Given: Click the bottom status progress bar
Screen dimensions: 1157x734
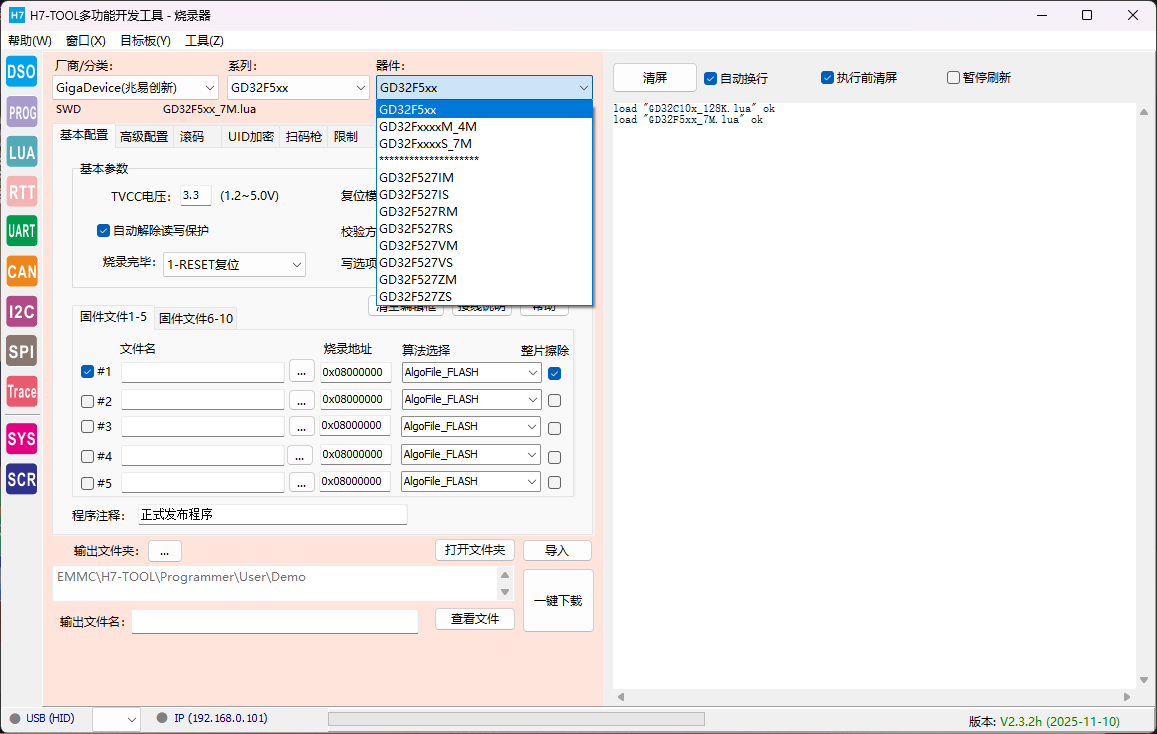Looking at the screenshot, I should 516,719.
